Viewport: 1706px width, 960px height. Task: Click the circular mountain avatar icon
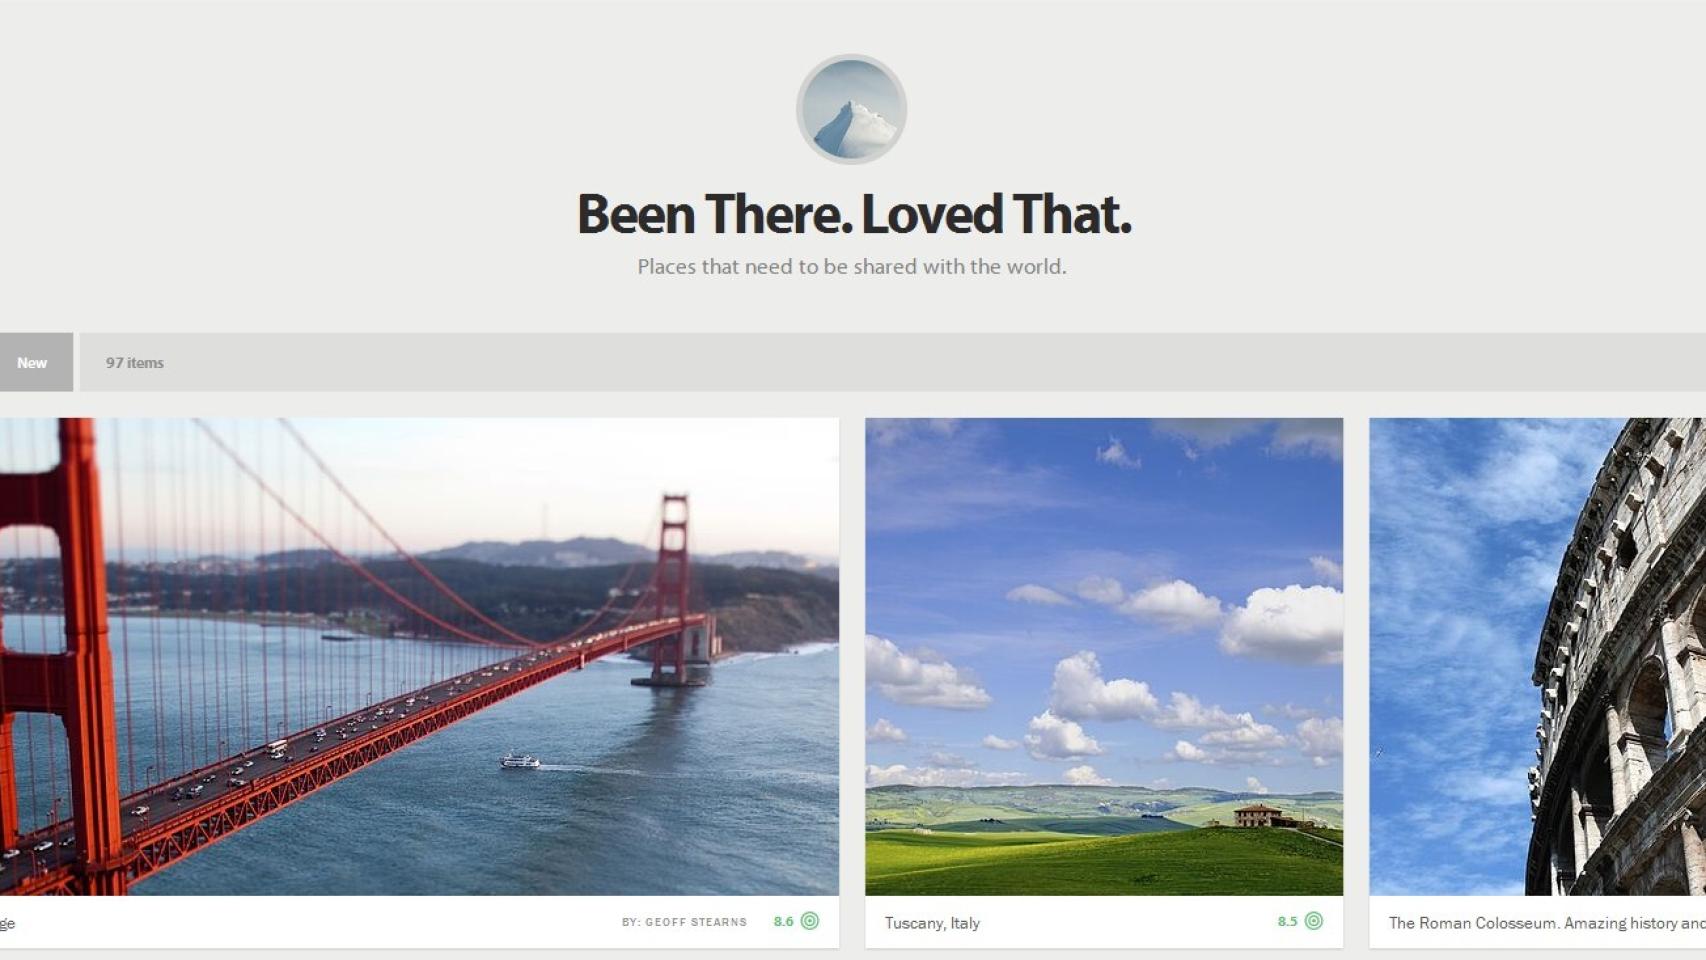[851, 109]
